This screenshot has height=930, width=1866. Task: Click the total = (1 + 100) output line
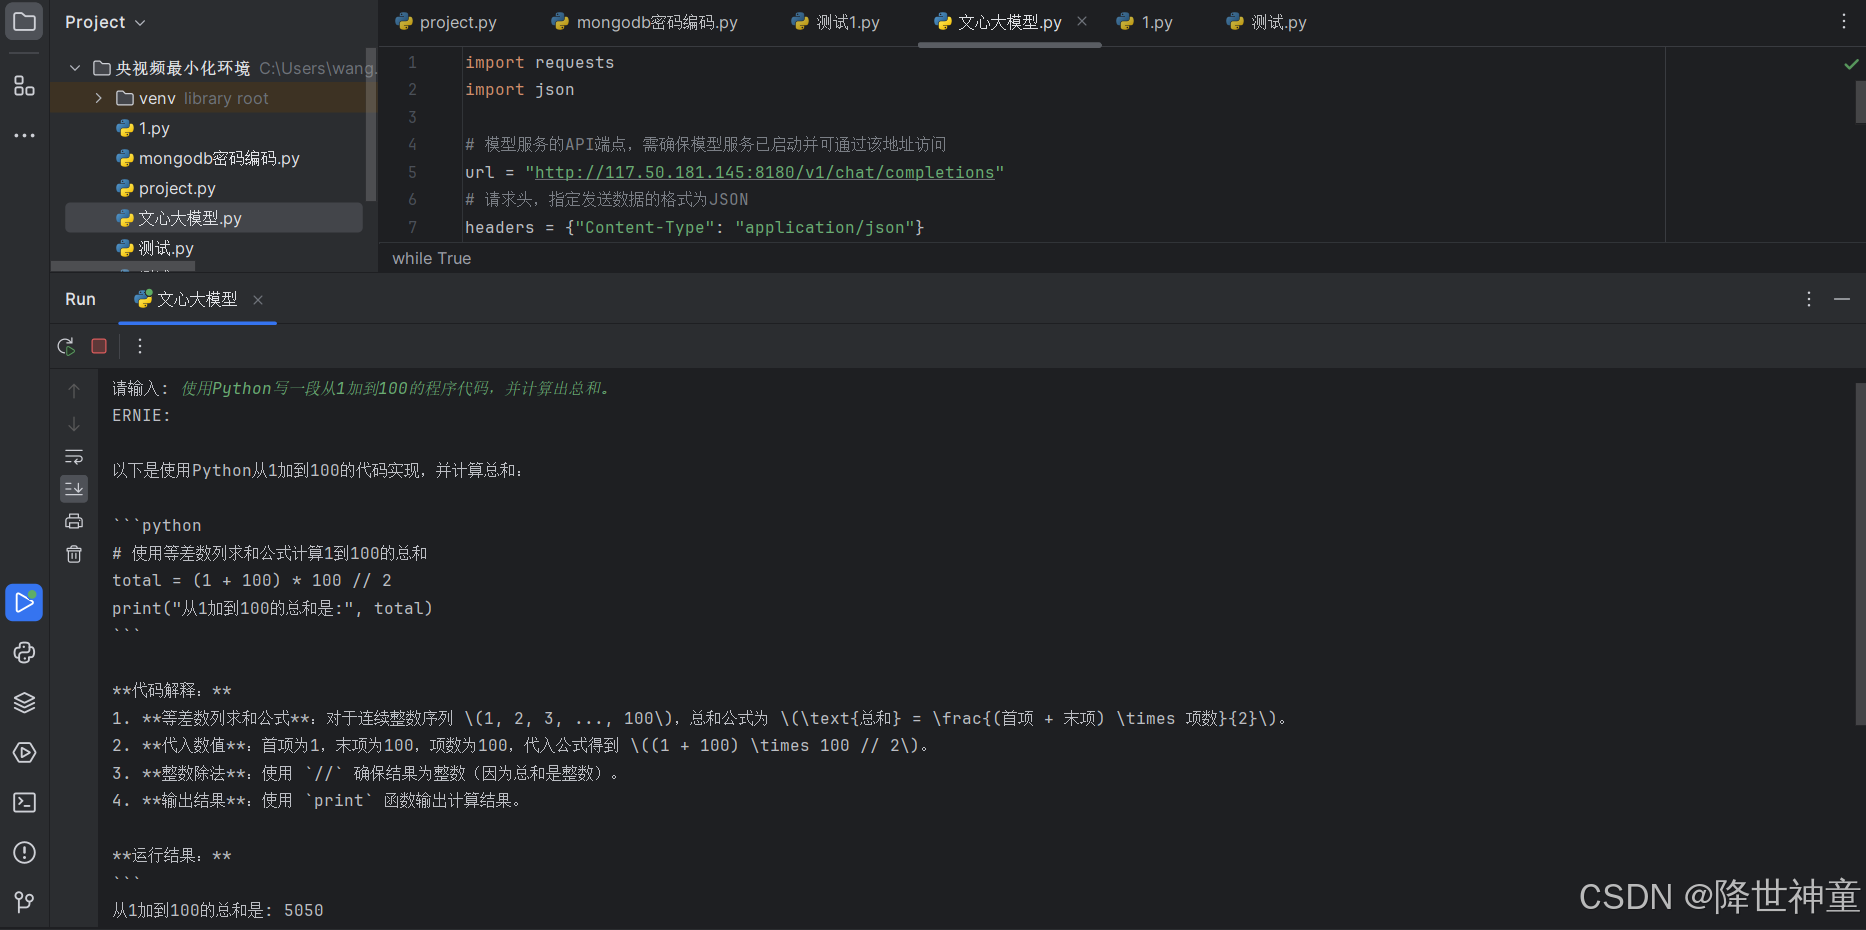coord(252,580)
